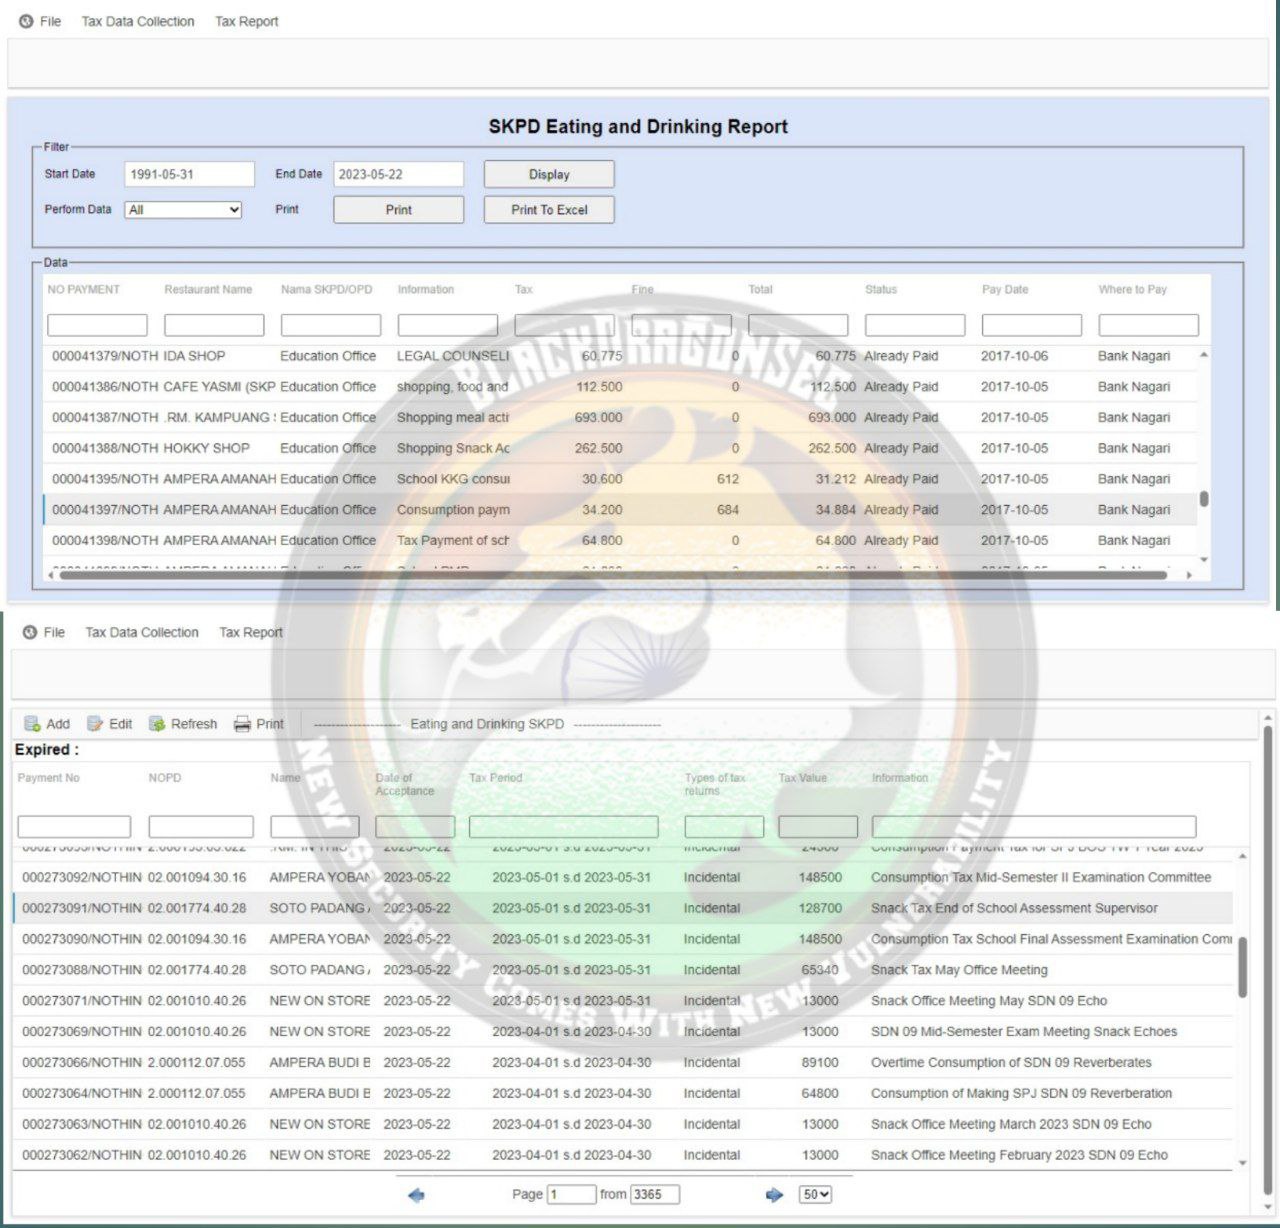
Task: Open the page size dropdown showing 50
Action: [815, 1194]
